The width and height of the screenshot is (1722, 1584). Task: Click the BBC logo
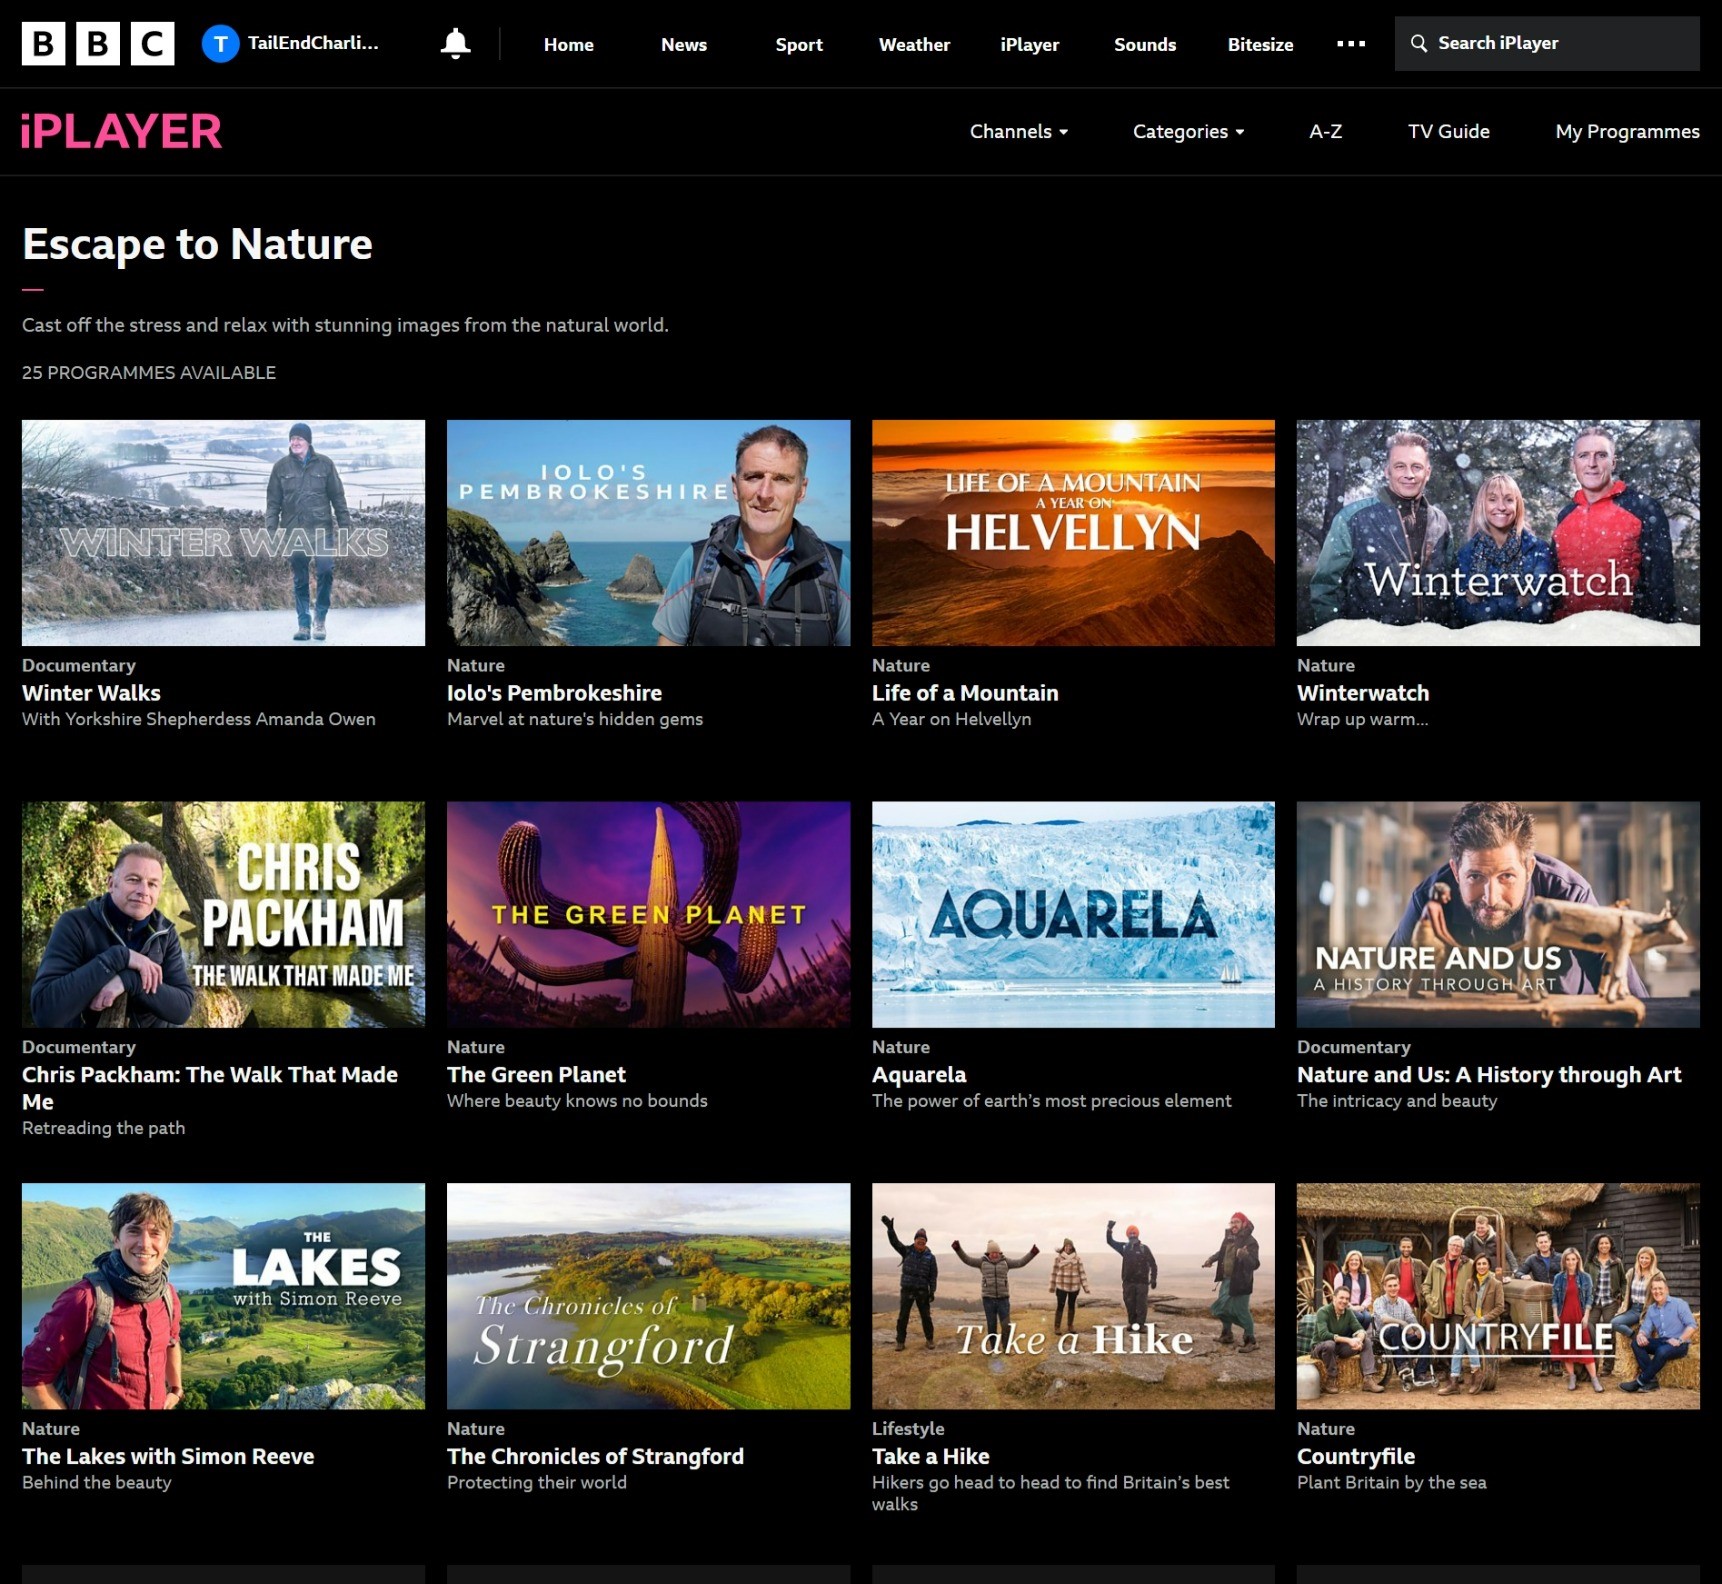[x=98, y=44]
